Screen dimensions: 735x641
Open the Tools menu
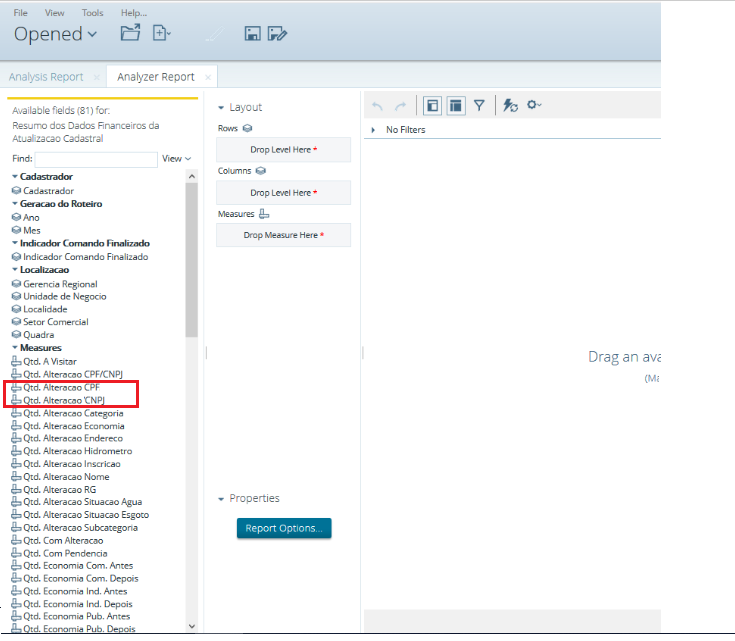tap(92, 13)
